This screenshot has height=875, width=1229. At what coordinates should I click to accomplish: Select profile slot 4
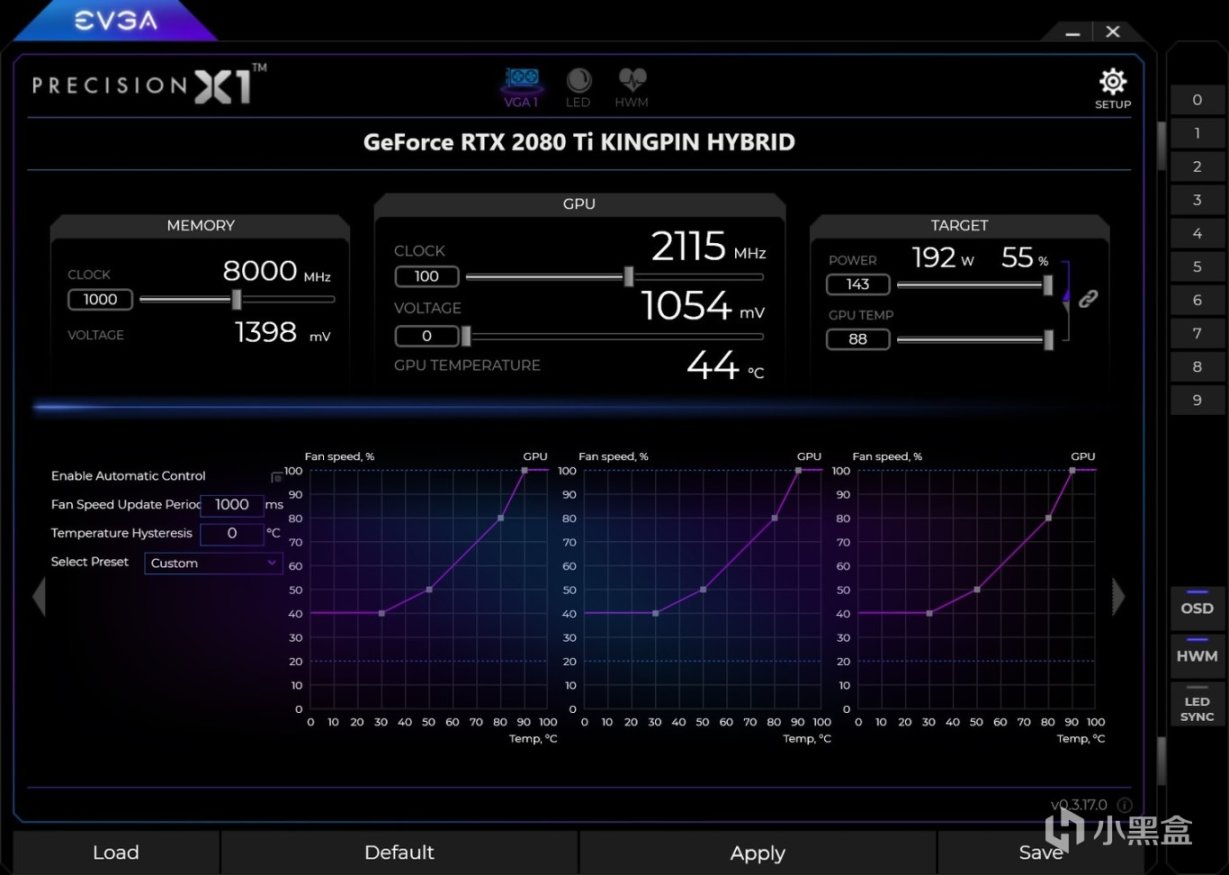pyautogui.click(x=1197, y=233)
